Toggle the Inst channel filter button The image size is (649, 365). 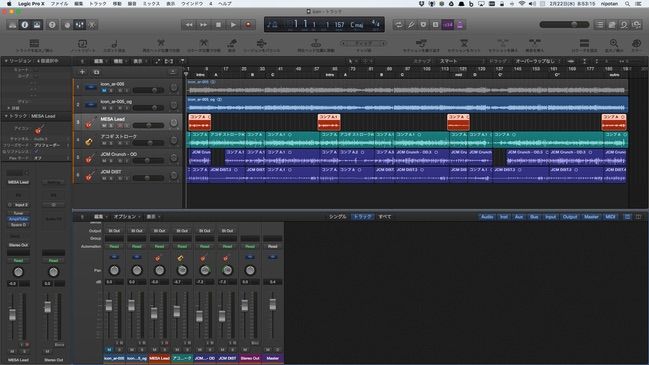(x=504, y=217)
